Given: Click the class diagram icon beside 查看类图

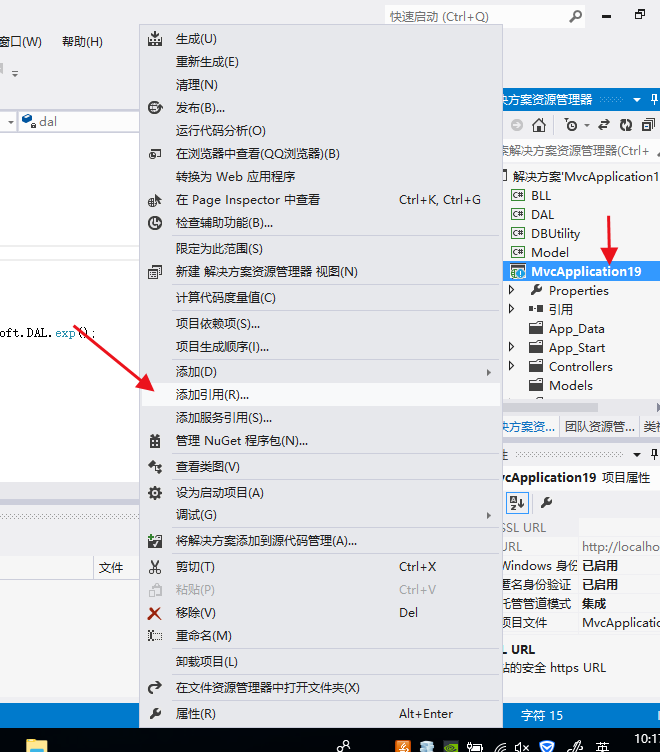Looking at the screenshot, I should point(154,467).
